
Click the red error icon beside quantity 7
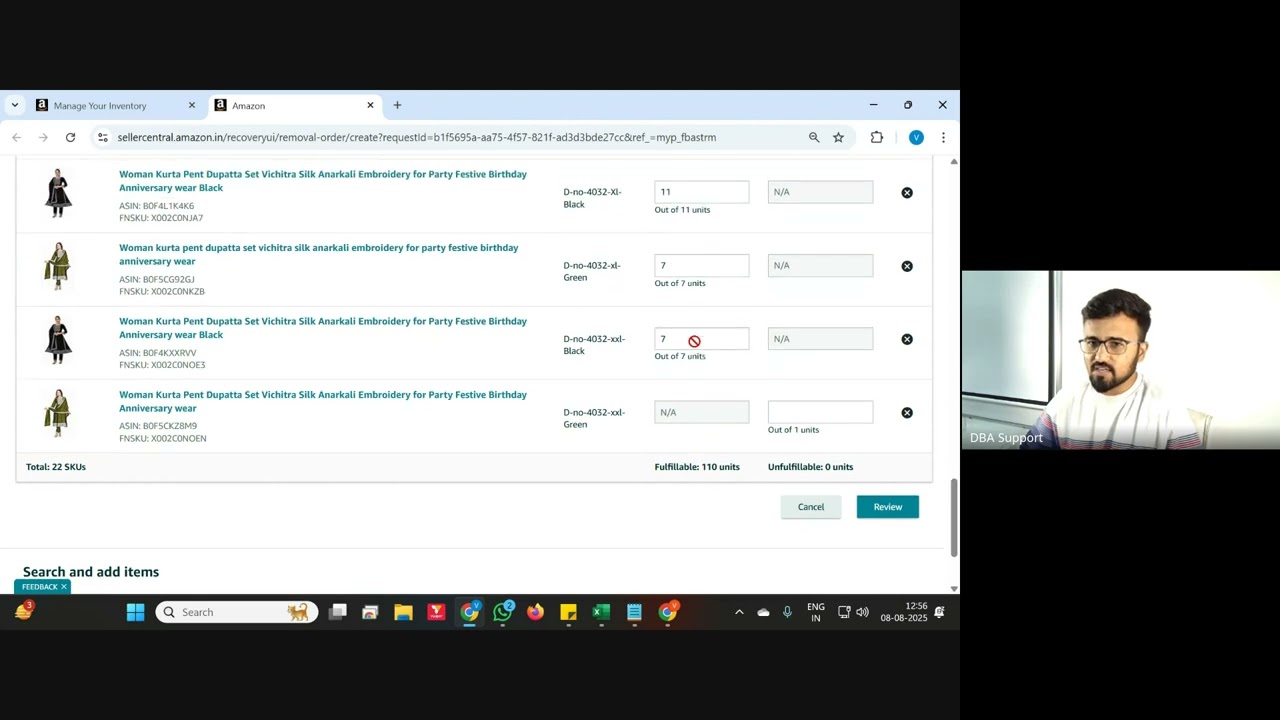[x=694, y=340]
